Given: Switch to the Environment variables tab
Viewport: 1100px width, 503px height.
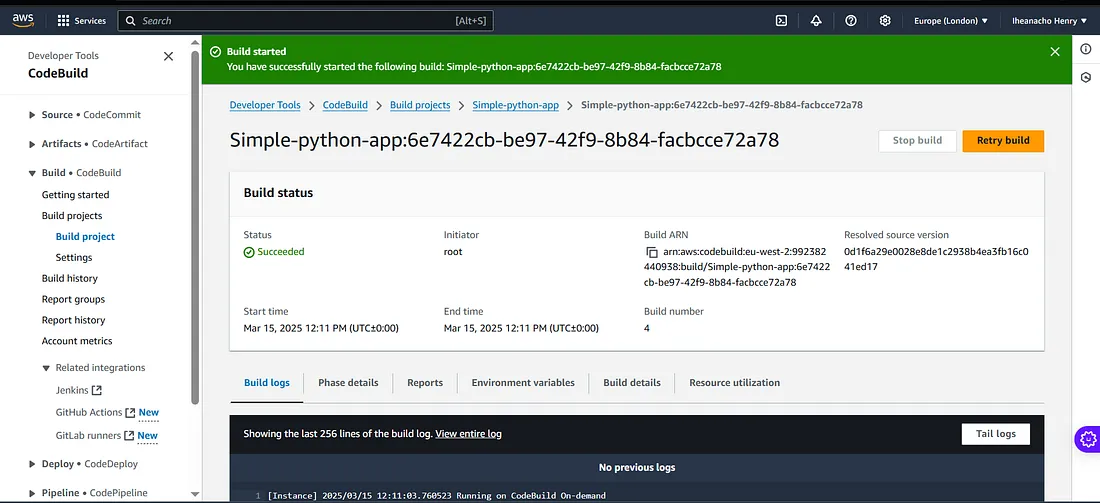Looking at the screenshot, I should (523, 383).
